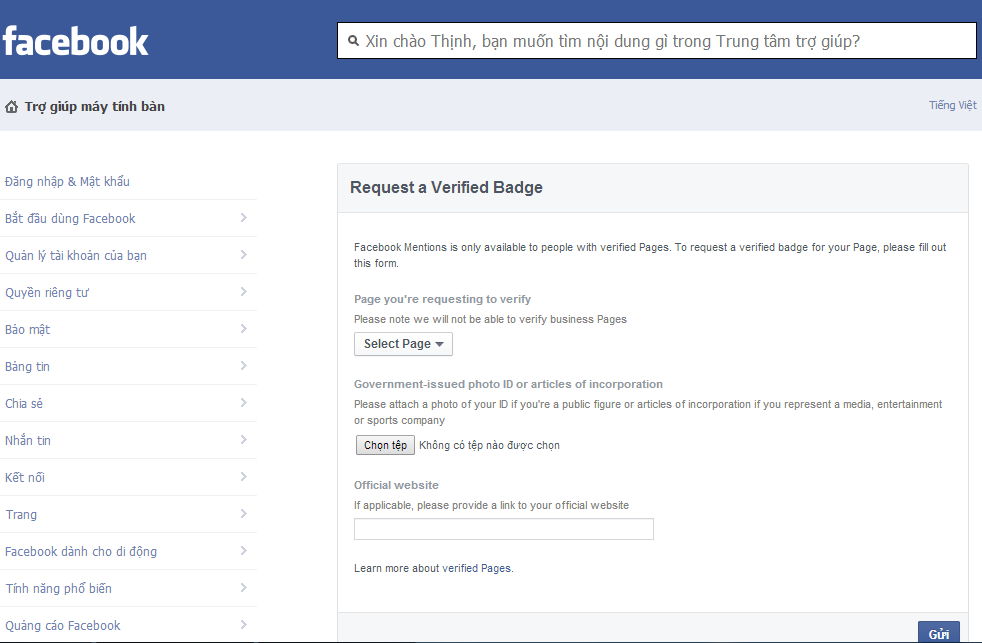Click the search magnifier icon
Viewport: 982px width, 643px height.
tap(353, 41)
